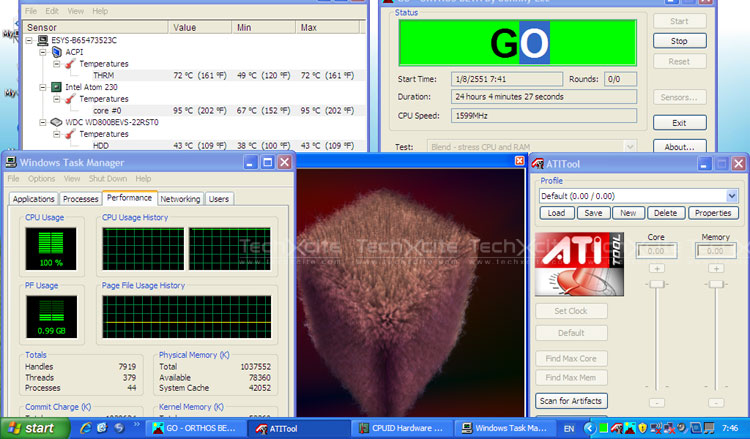Switch to the Networking tab

[x=180, y=199]
